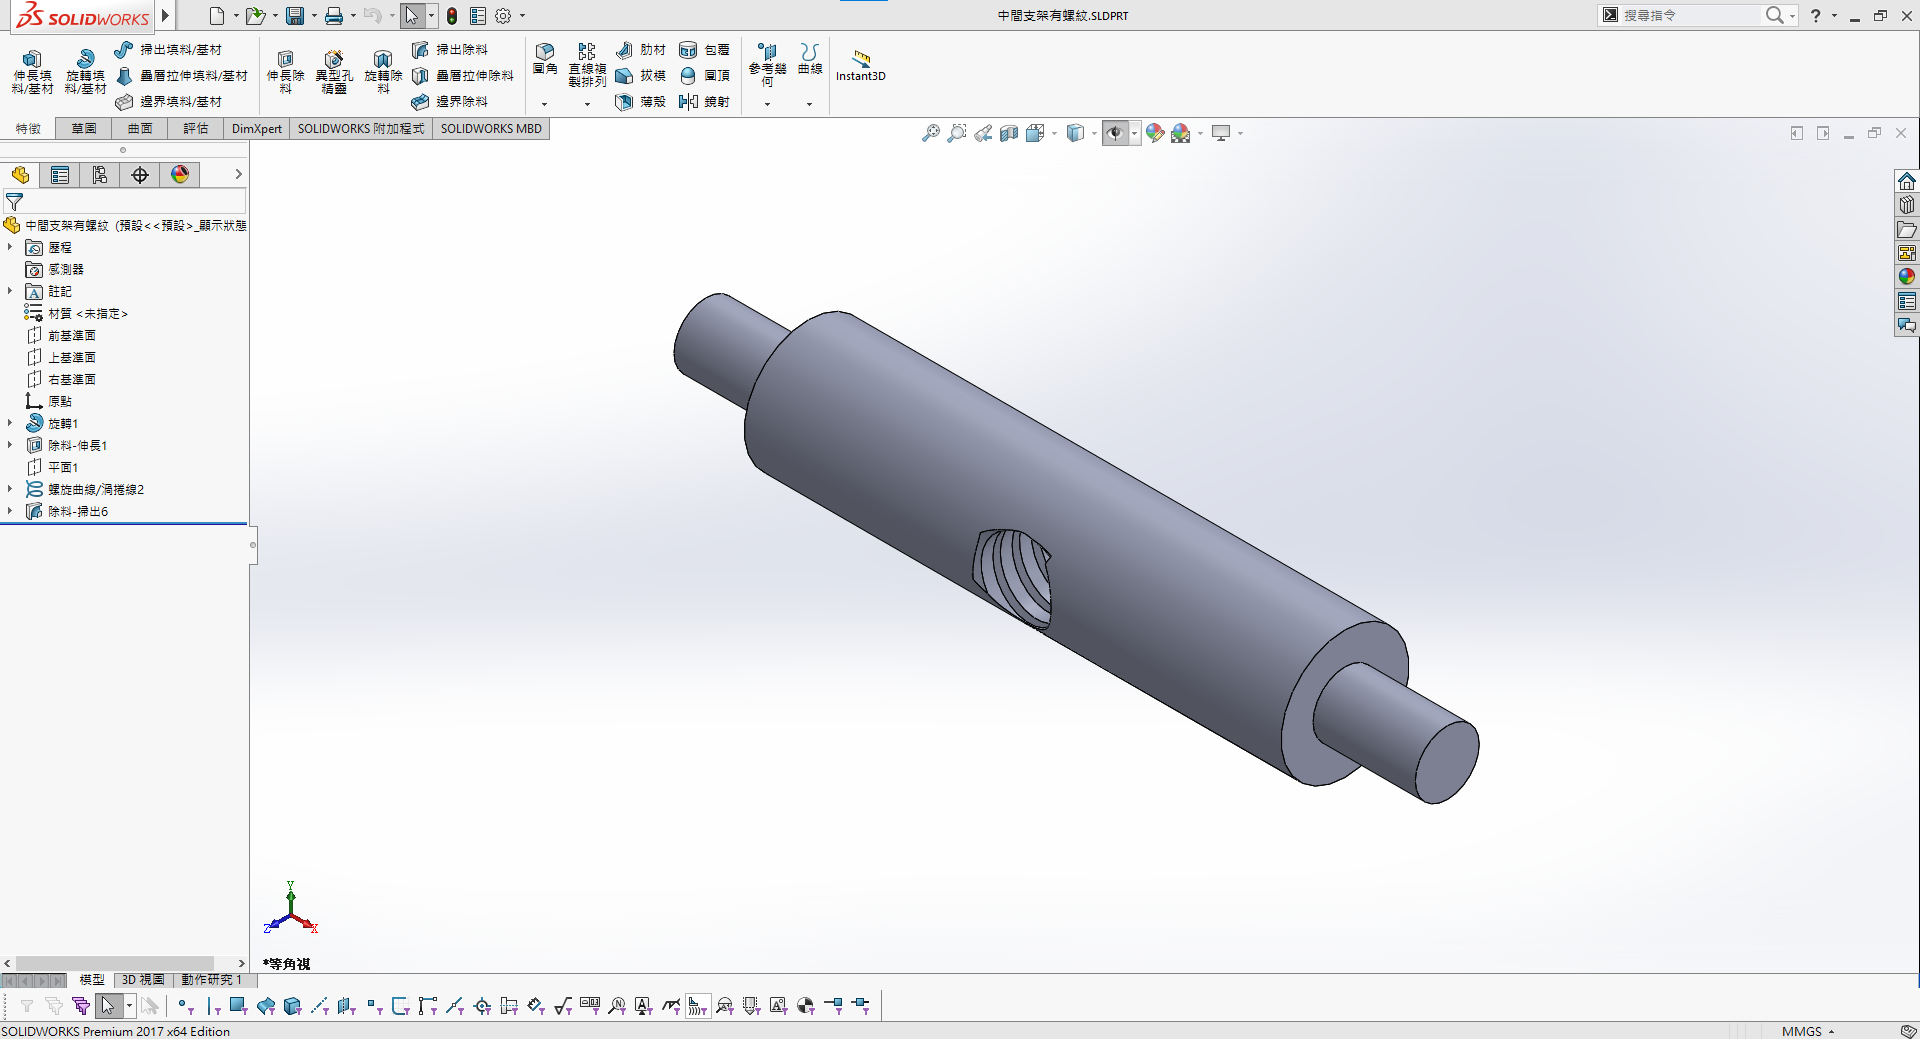Select the 拔模 draft tool
Viewport: 1920px width, 1039px height.
pyautogui.click(x=641, y=75)
